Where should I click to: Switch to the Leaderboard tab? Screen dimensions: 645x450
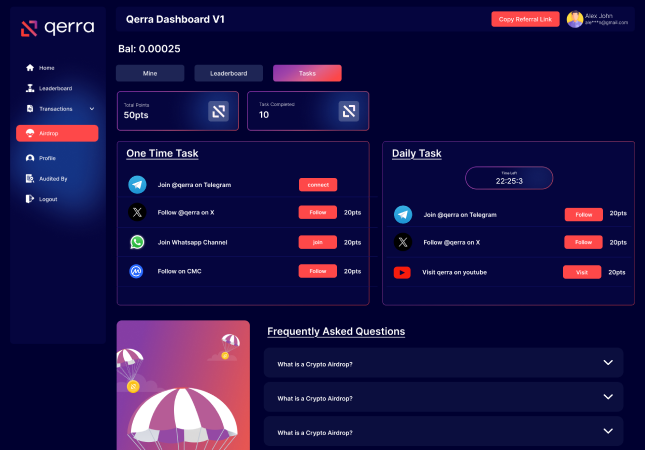[228, 73]
